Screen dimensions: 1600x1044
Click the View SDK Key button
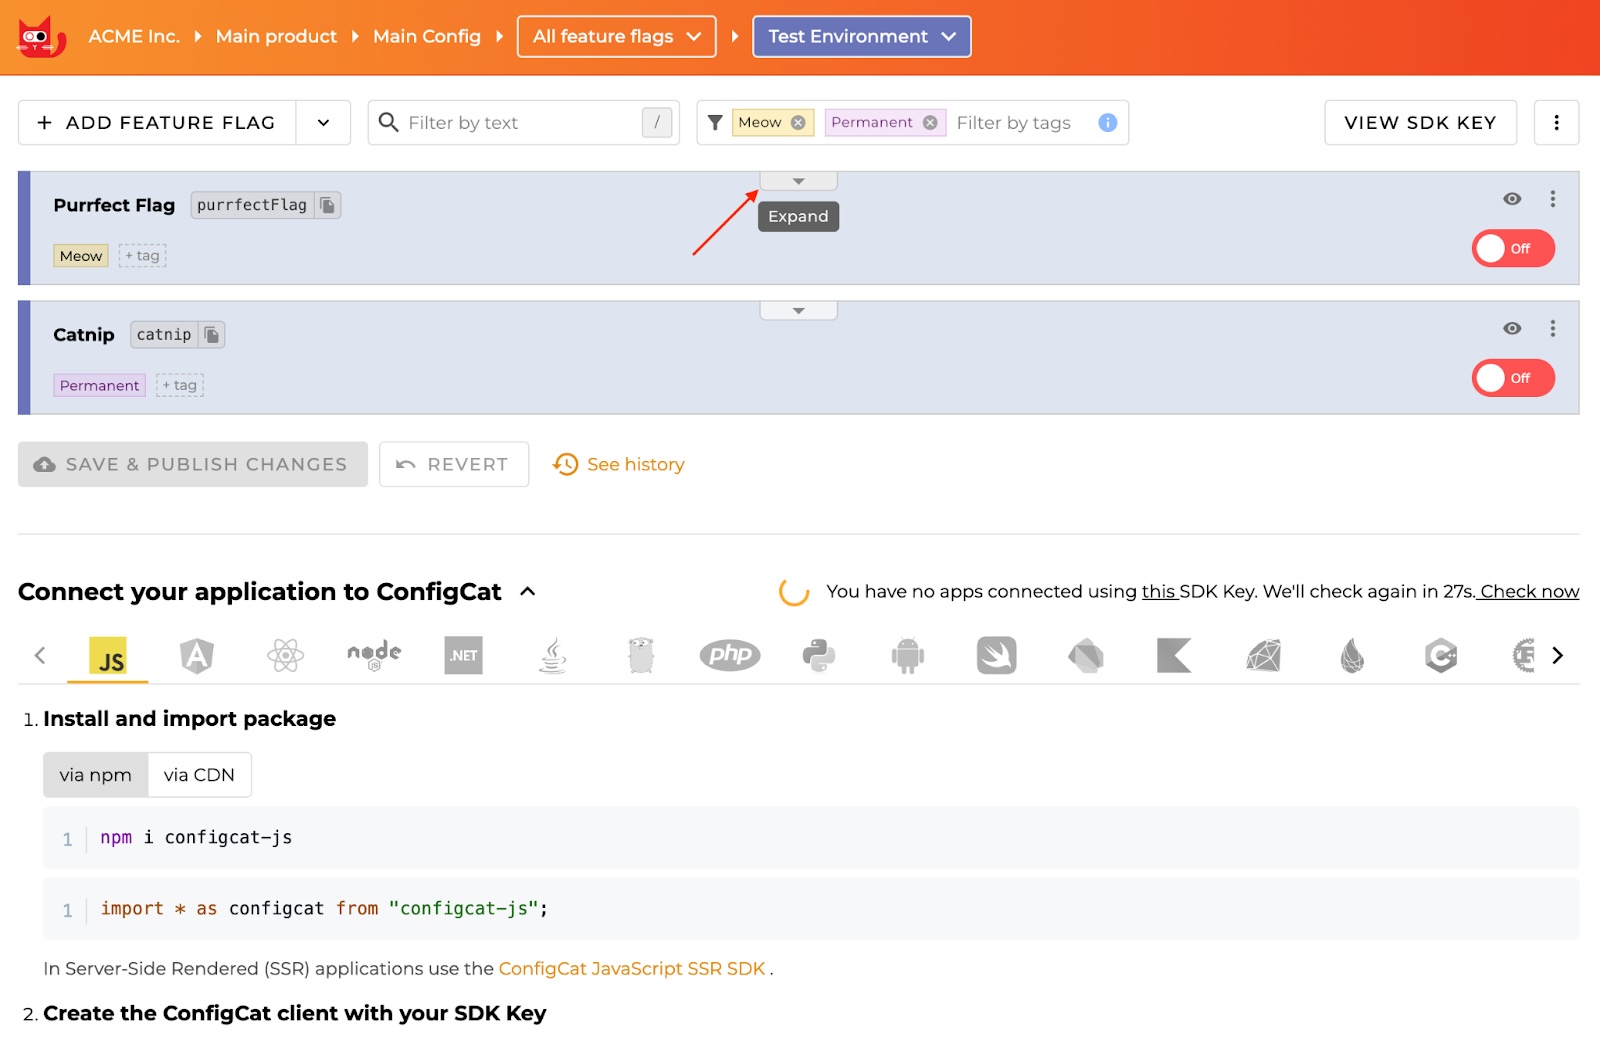coord(1419,123)
